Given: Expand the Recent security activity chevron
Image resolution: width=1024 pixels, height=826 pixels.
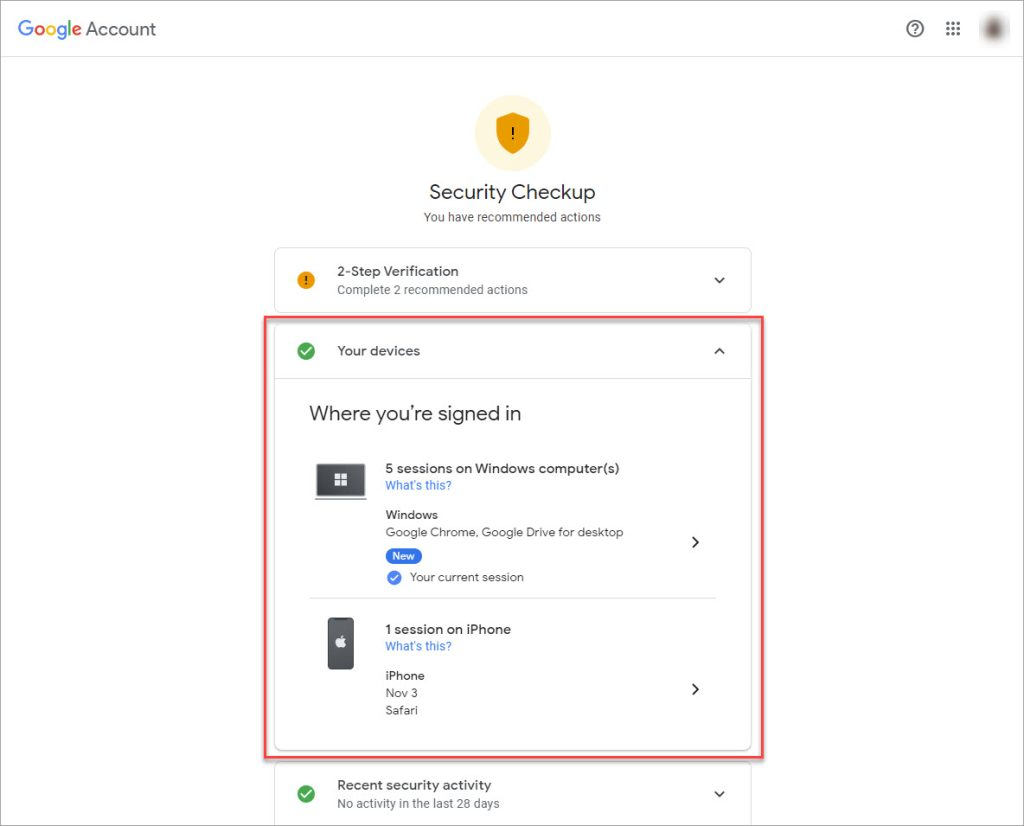Looking at the screenshot, I should tap(719, 794).
